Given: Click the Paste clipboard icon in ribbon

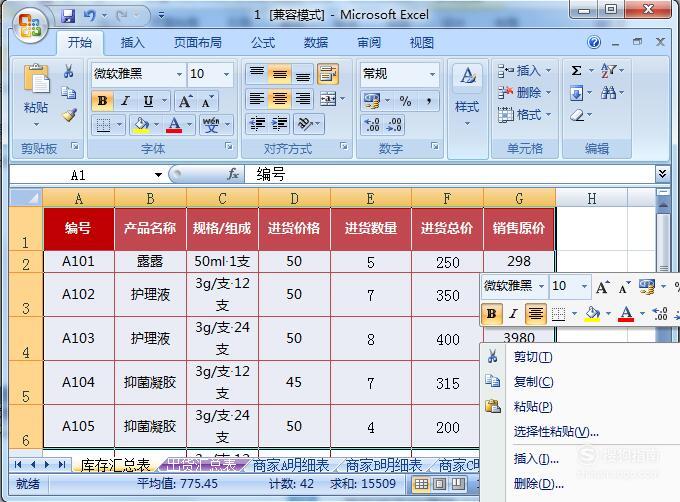Looking at the screenshot, I should click(x=36, y=79).
